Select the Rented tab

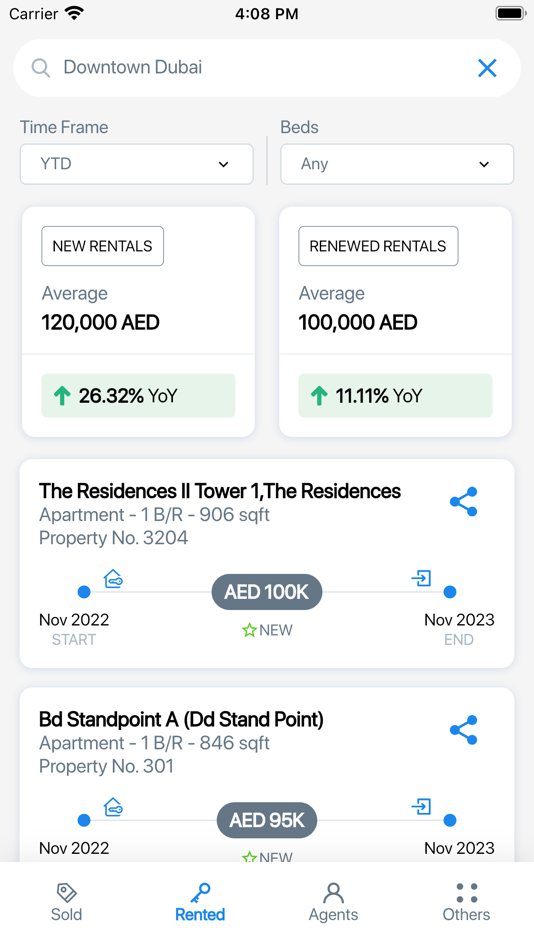pos(200,903)
